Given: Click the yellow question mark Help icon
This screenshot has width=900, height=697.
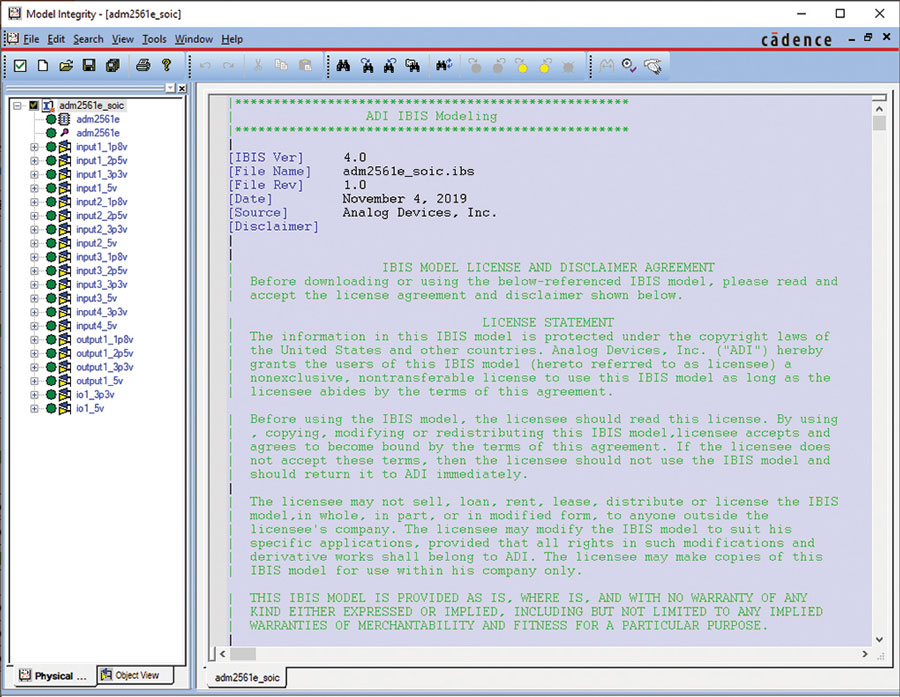Looking at the screenshot, I should 166,66.
